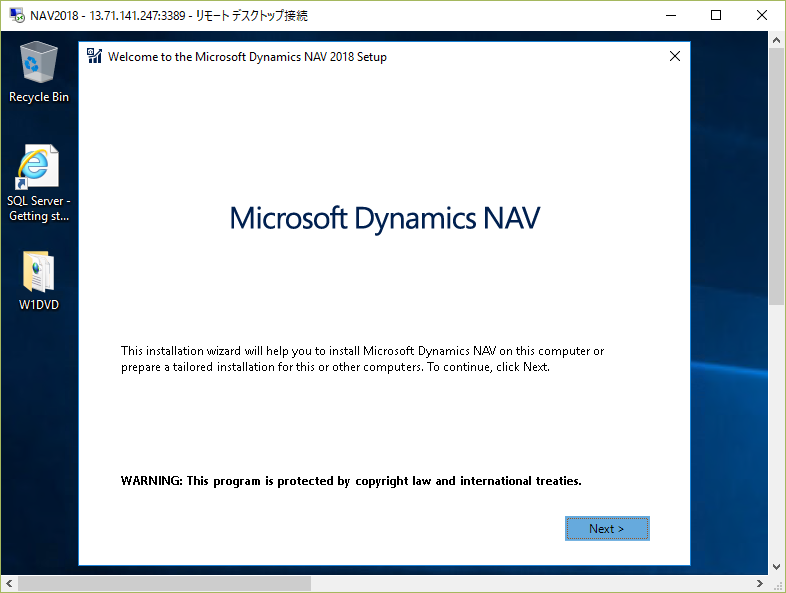Select the Recycle Bin desktop icon

[x=39, y=73]
